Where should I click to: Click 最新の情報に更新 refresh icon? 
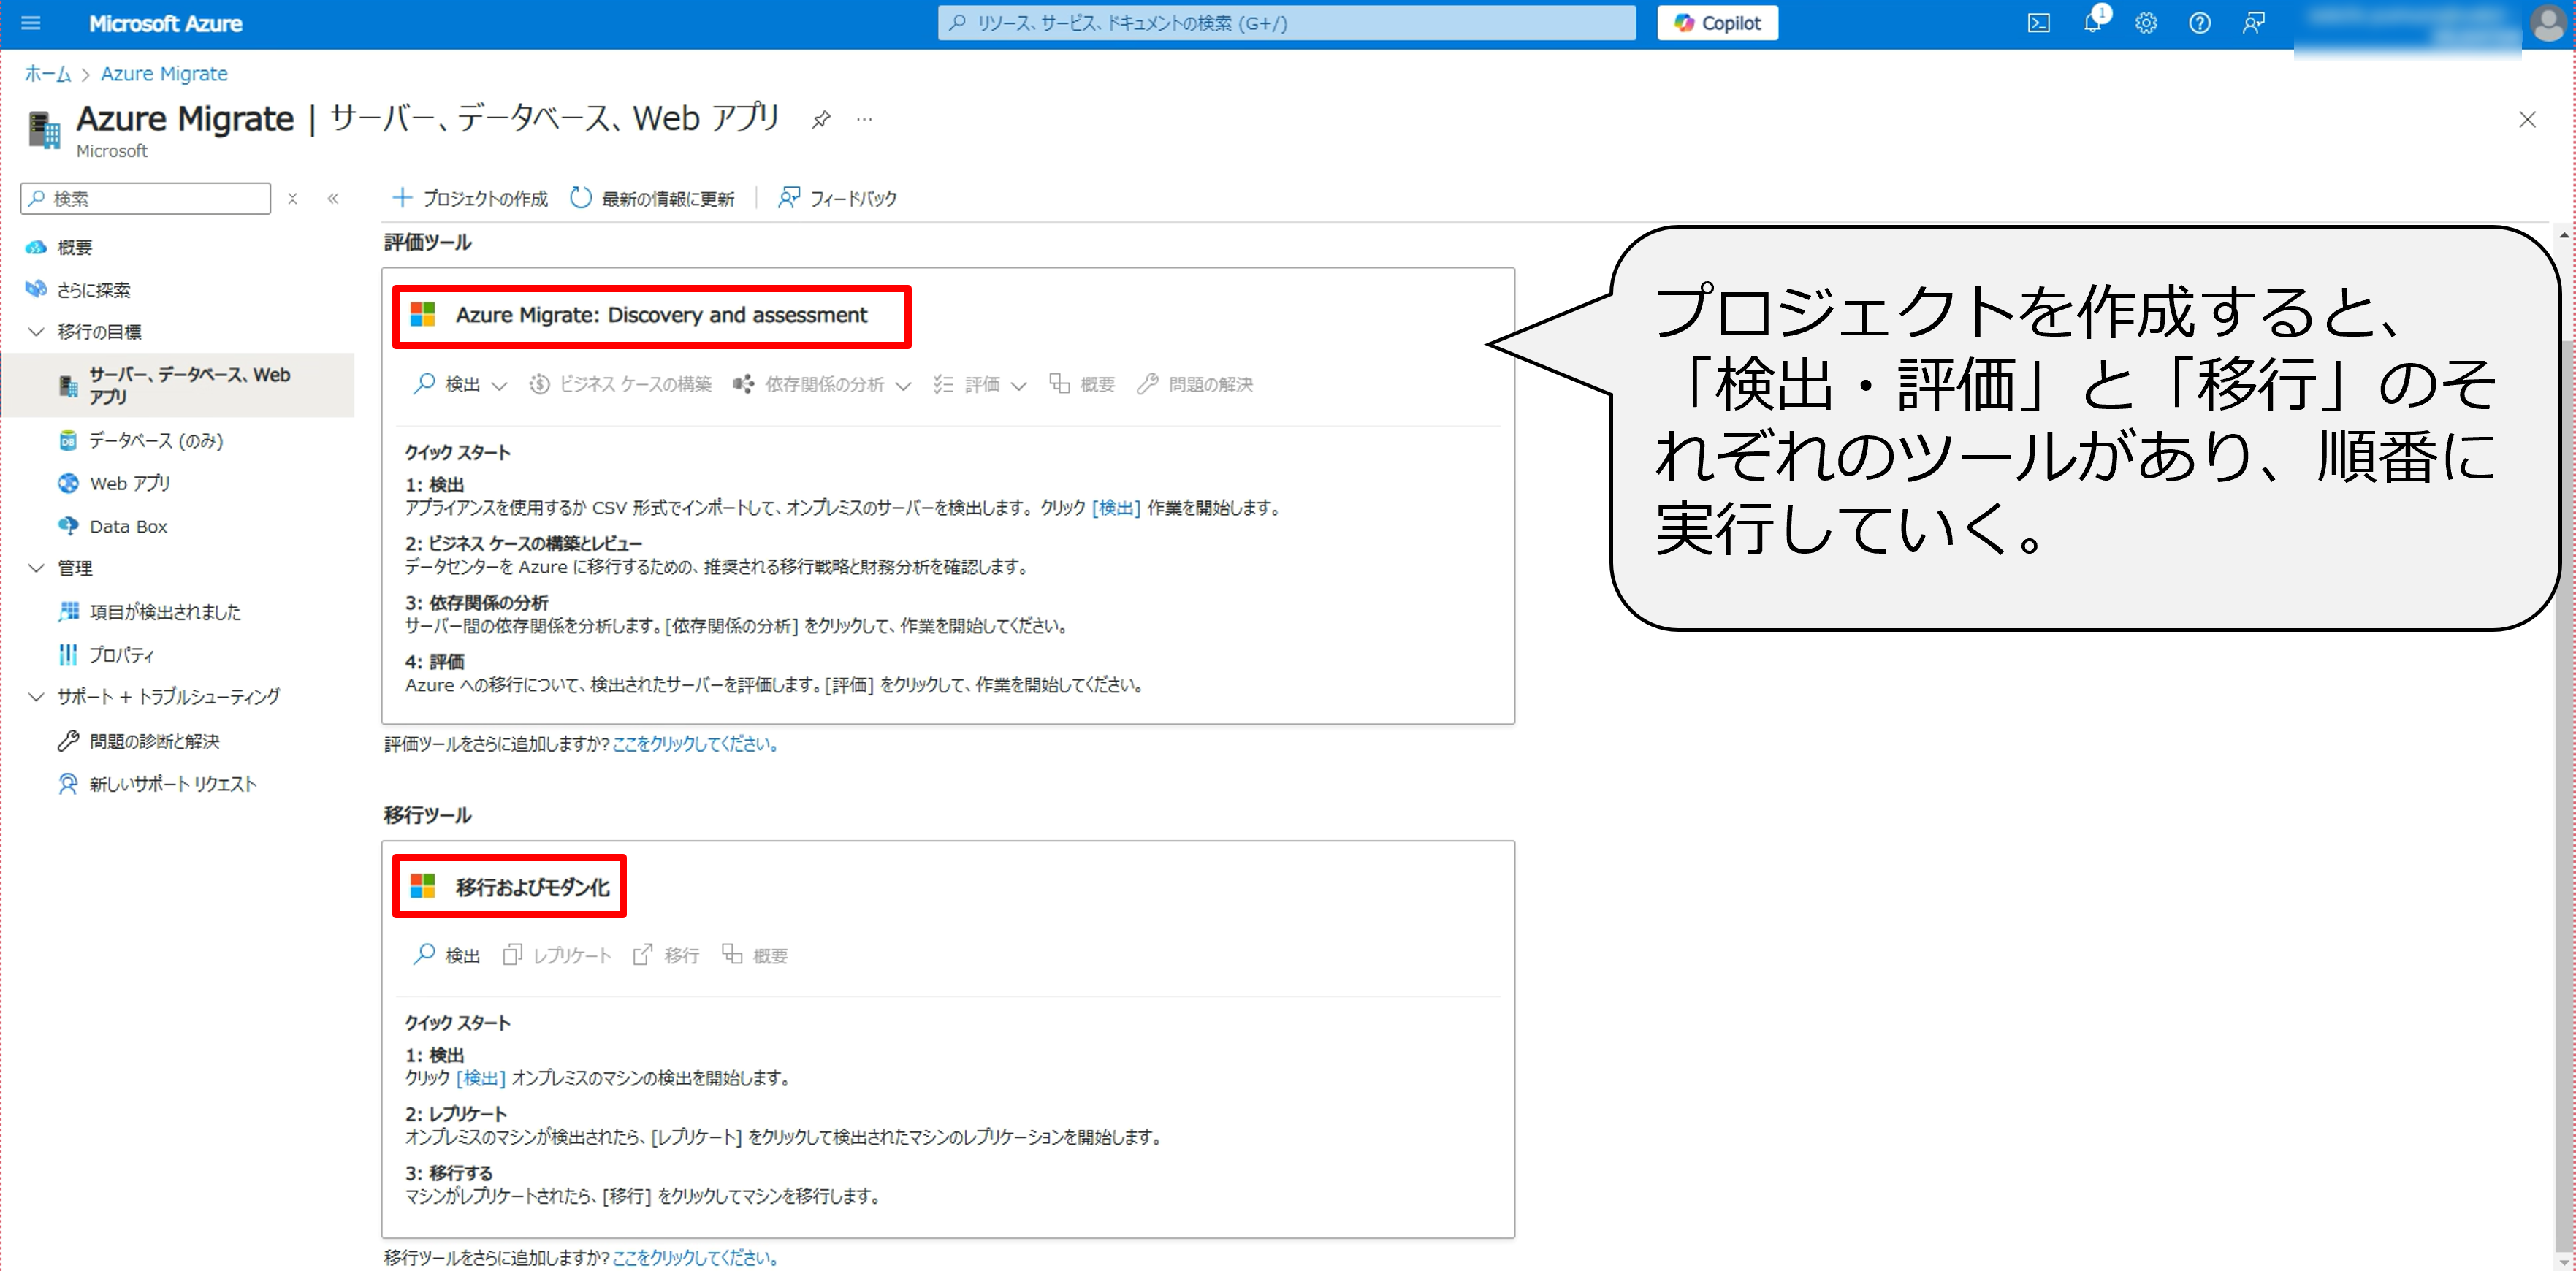click(x=581, y=198)
